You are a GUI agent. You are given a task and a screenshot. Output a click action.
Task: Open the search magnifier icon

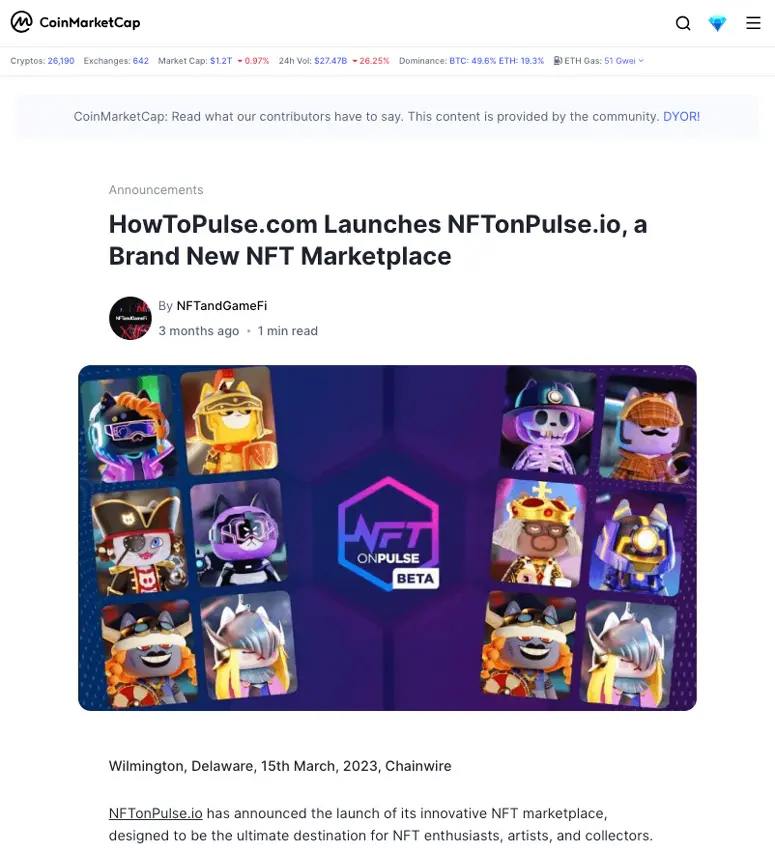point(683,23)
